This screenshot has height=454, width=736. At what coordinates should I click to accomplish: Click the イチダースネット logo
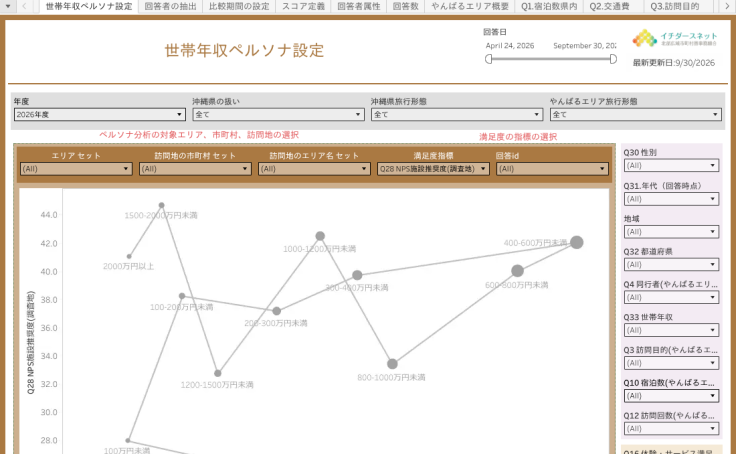(x=675, y=38)
